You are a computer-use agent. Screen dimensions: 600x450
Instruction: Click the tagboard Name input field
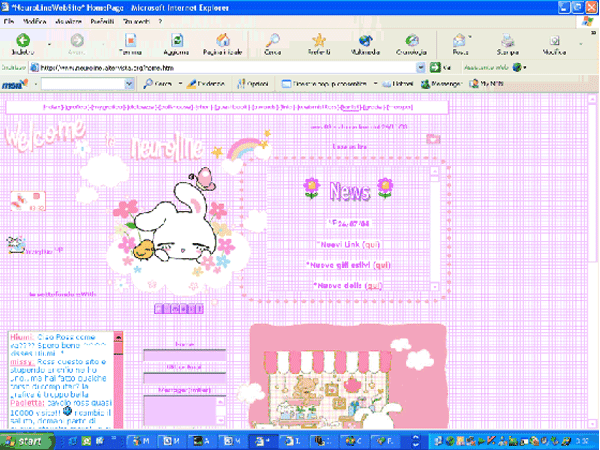pyautogui.click(x=184, y=355)
